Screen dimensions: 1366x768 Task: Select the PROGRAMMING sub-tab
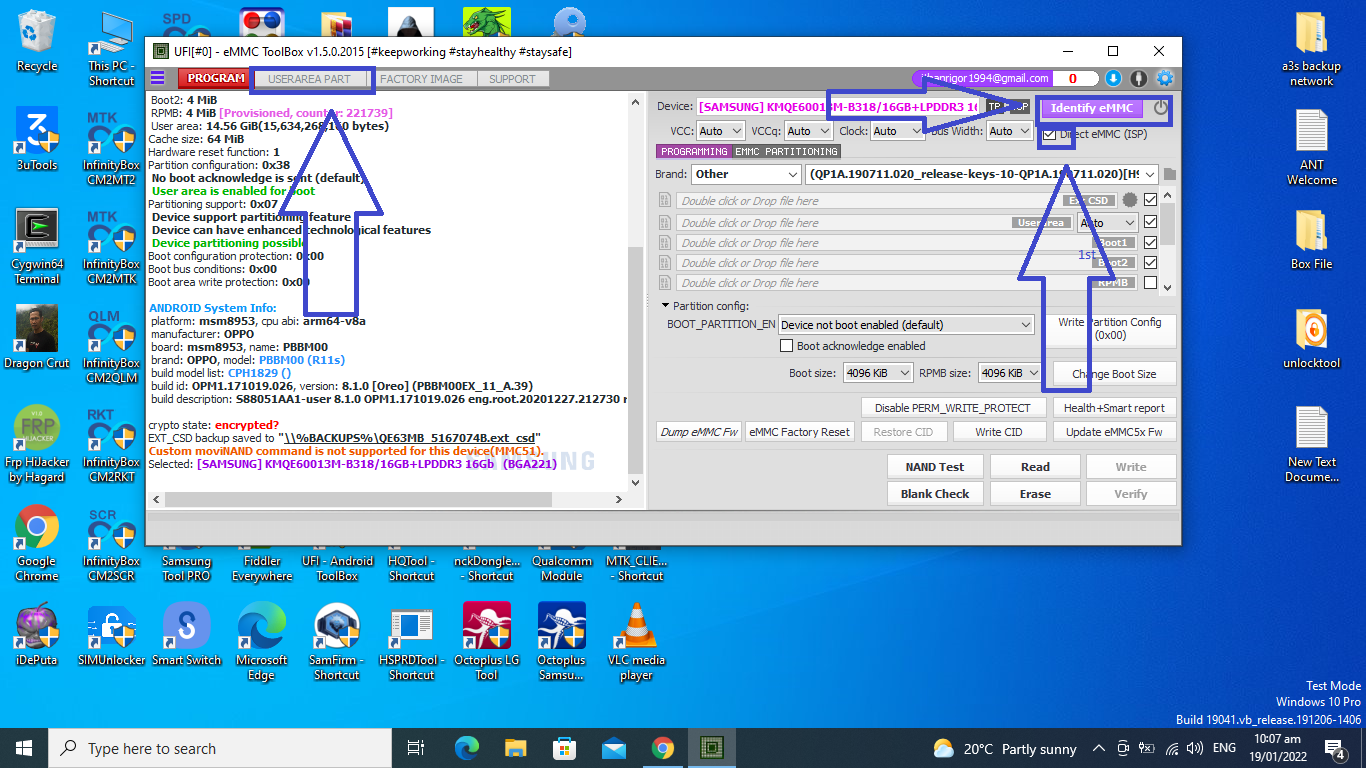[694, 151]
